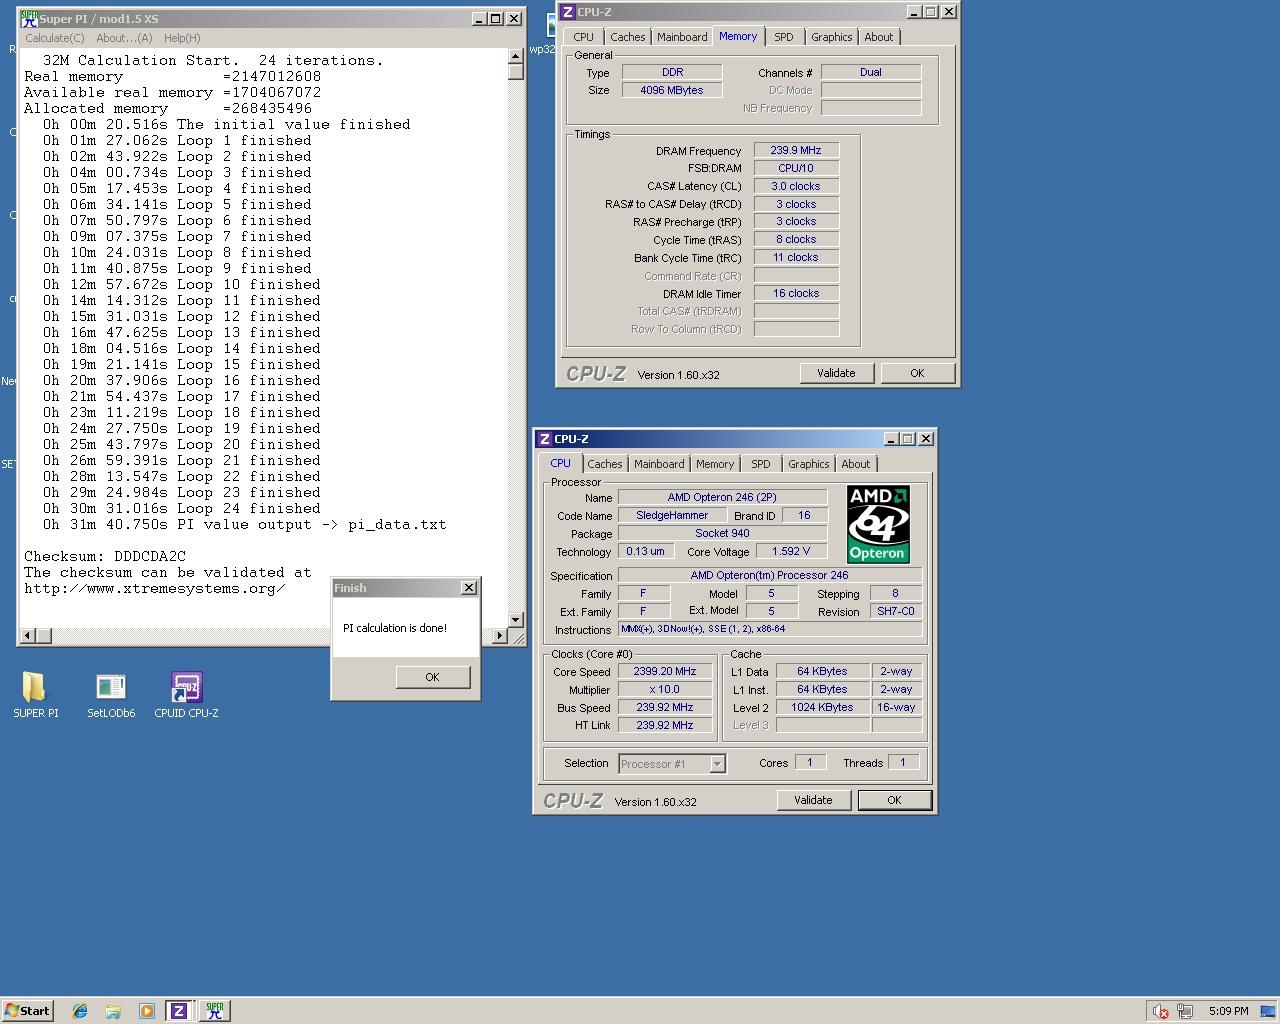Switch to CPU tab in Memory window
The width and height of the screenshot is (1280, 1024).
point(584,37)
